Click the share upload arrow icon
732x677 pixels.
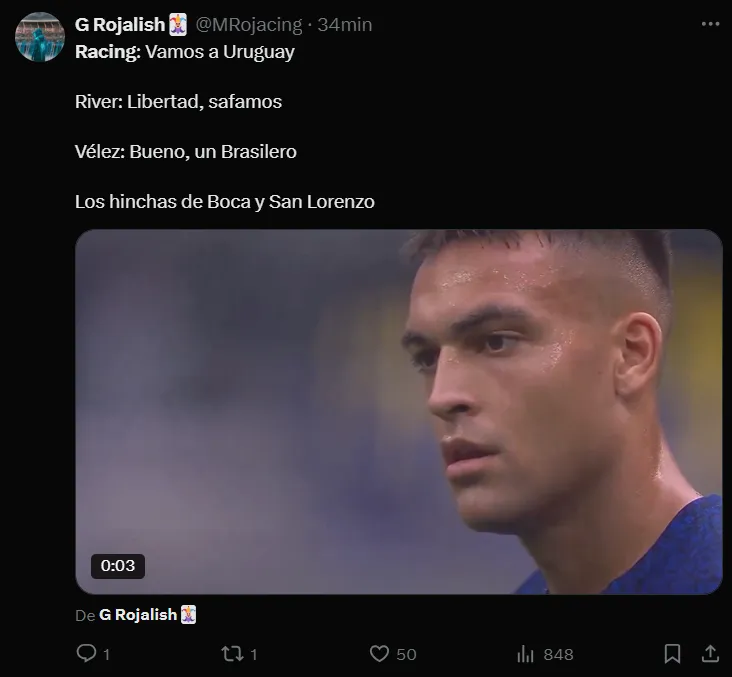(x=709, y=654)
